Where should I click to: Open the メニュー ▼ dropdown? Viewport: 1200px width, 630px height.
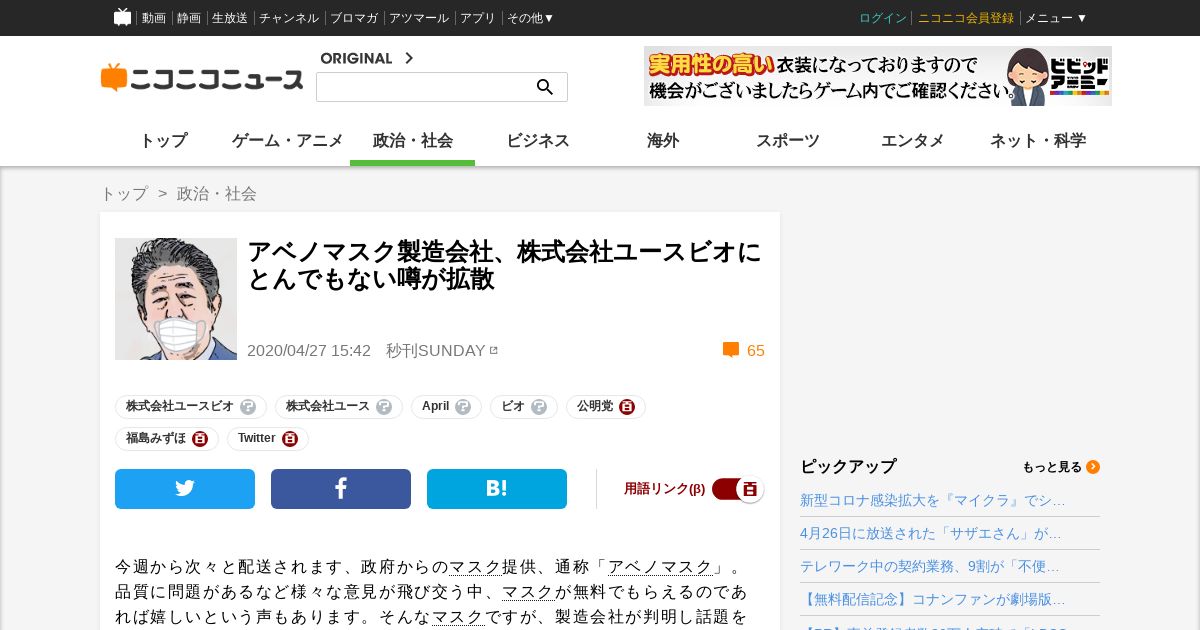pos(1056,18)
